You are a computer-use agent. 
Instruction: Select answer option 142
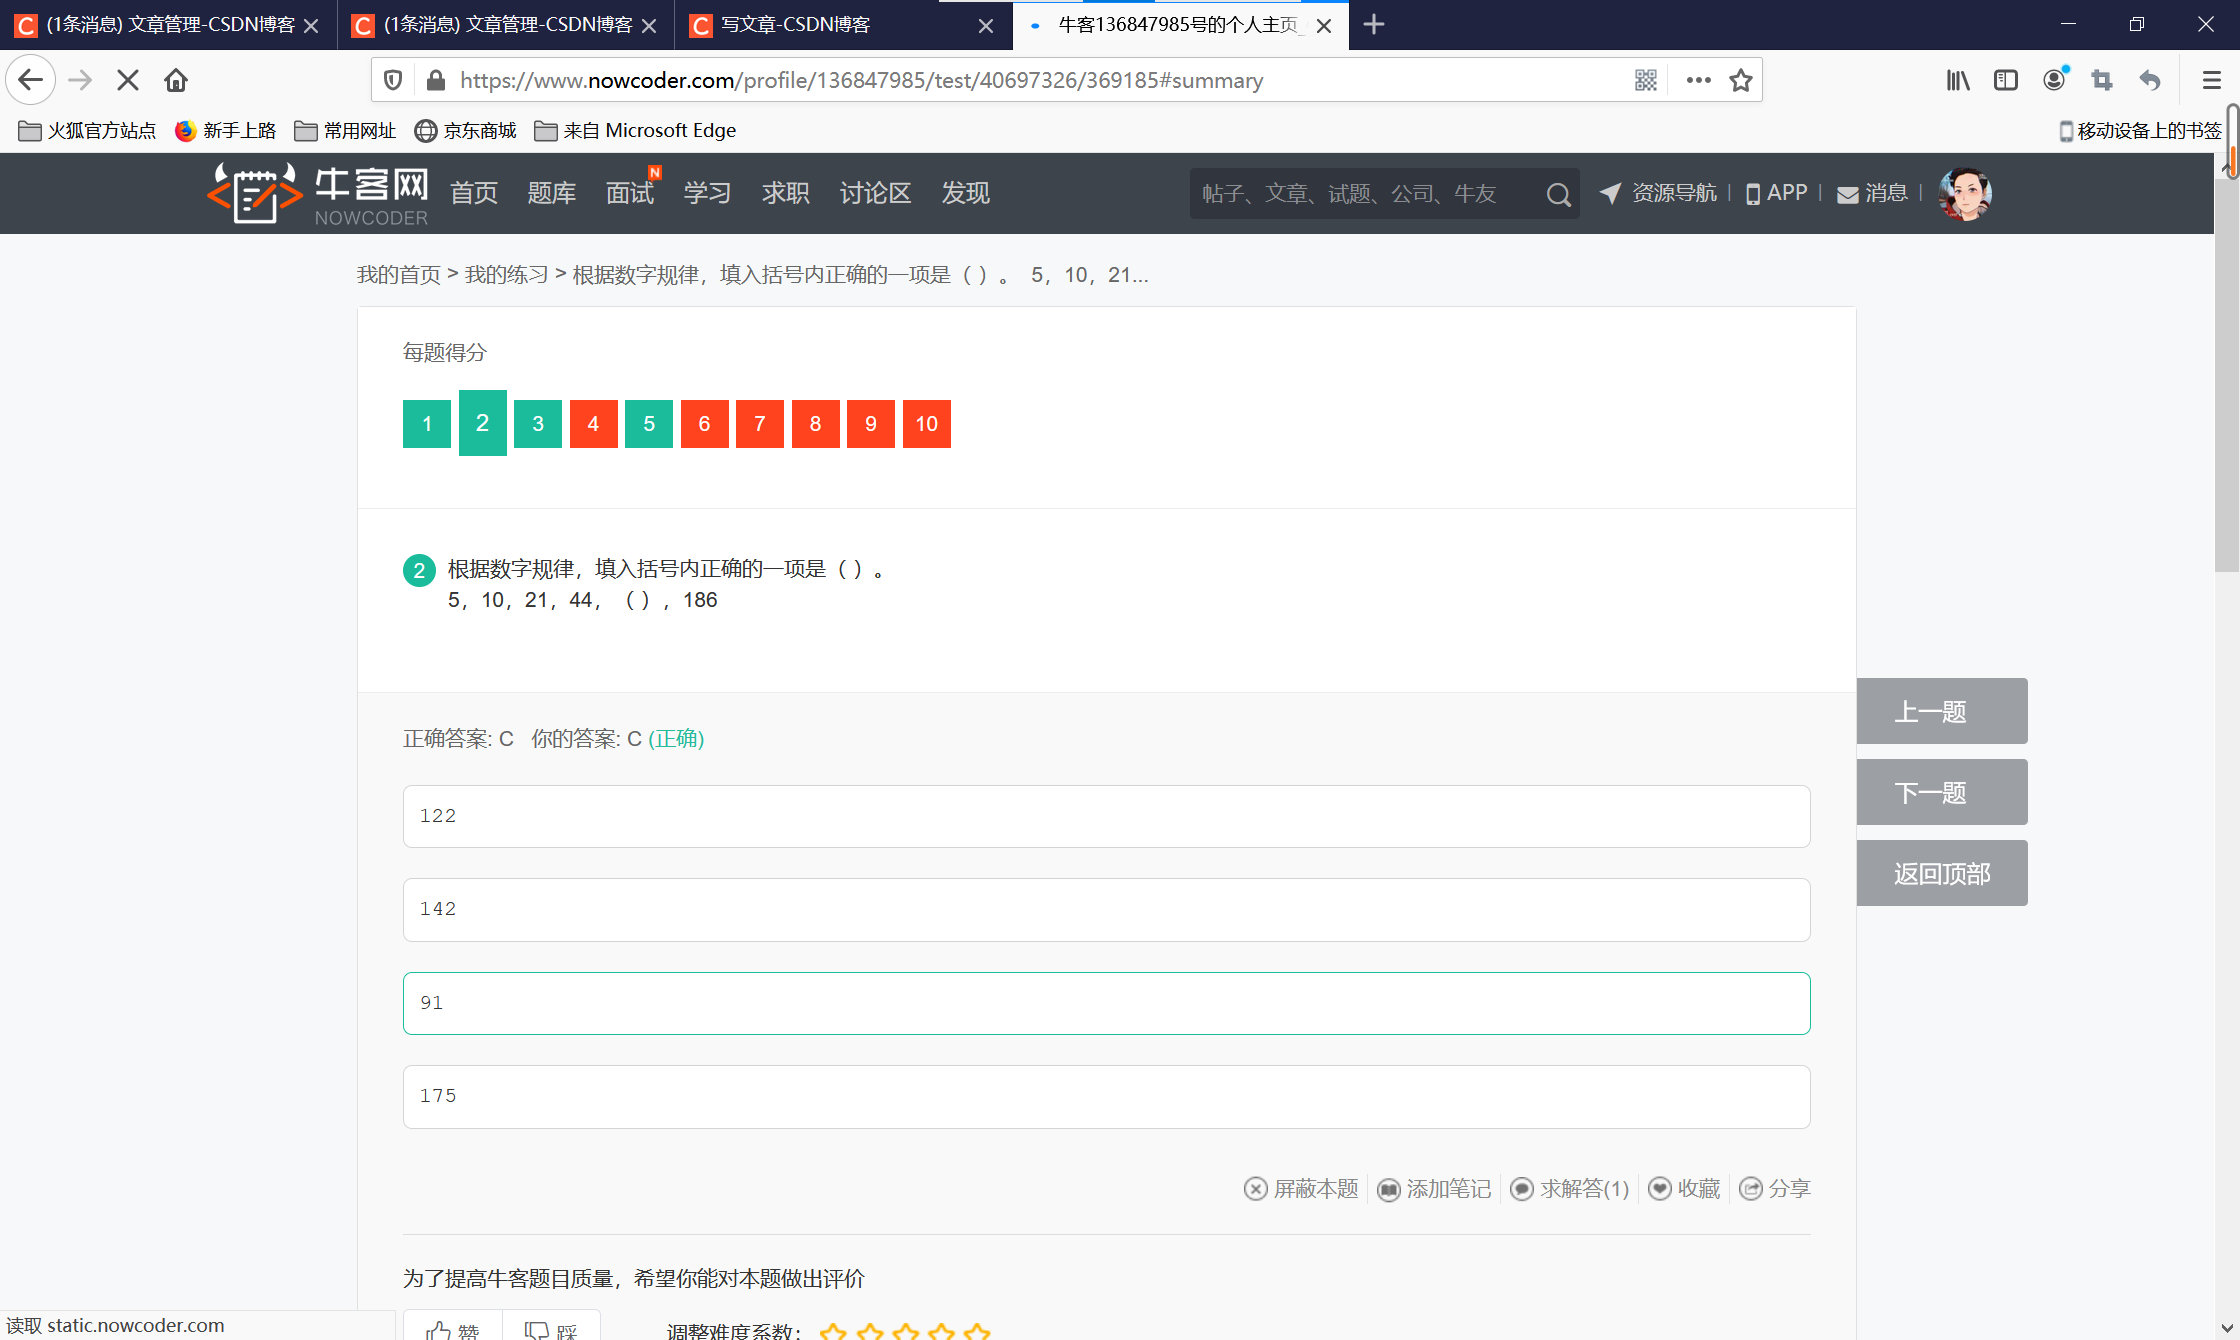pyautogui.click(x=1107, y=910)
